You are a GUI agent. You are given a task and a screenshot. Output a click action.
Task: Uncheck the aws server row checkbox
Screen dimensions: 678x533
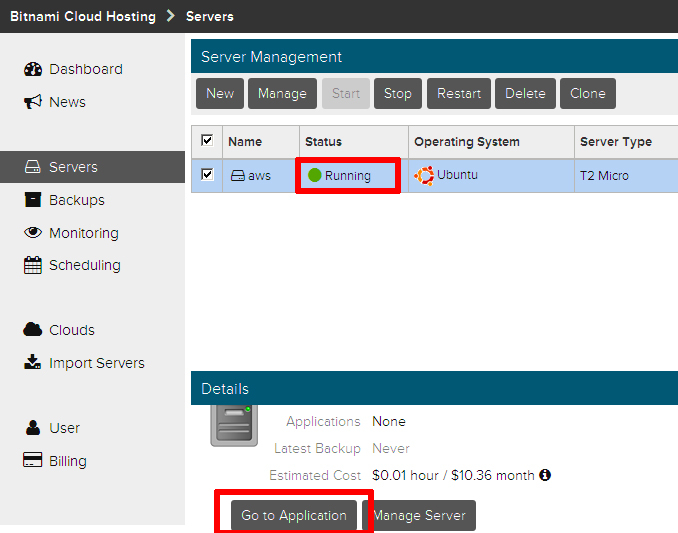pyautogui.click(x=207, y=175)
